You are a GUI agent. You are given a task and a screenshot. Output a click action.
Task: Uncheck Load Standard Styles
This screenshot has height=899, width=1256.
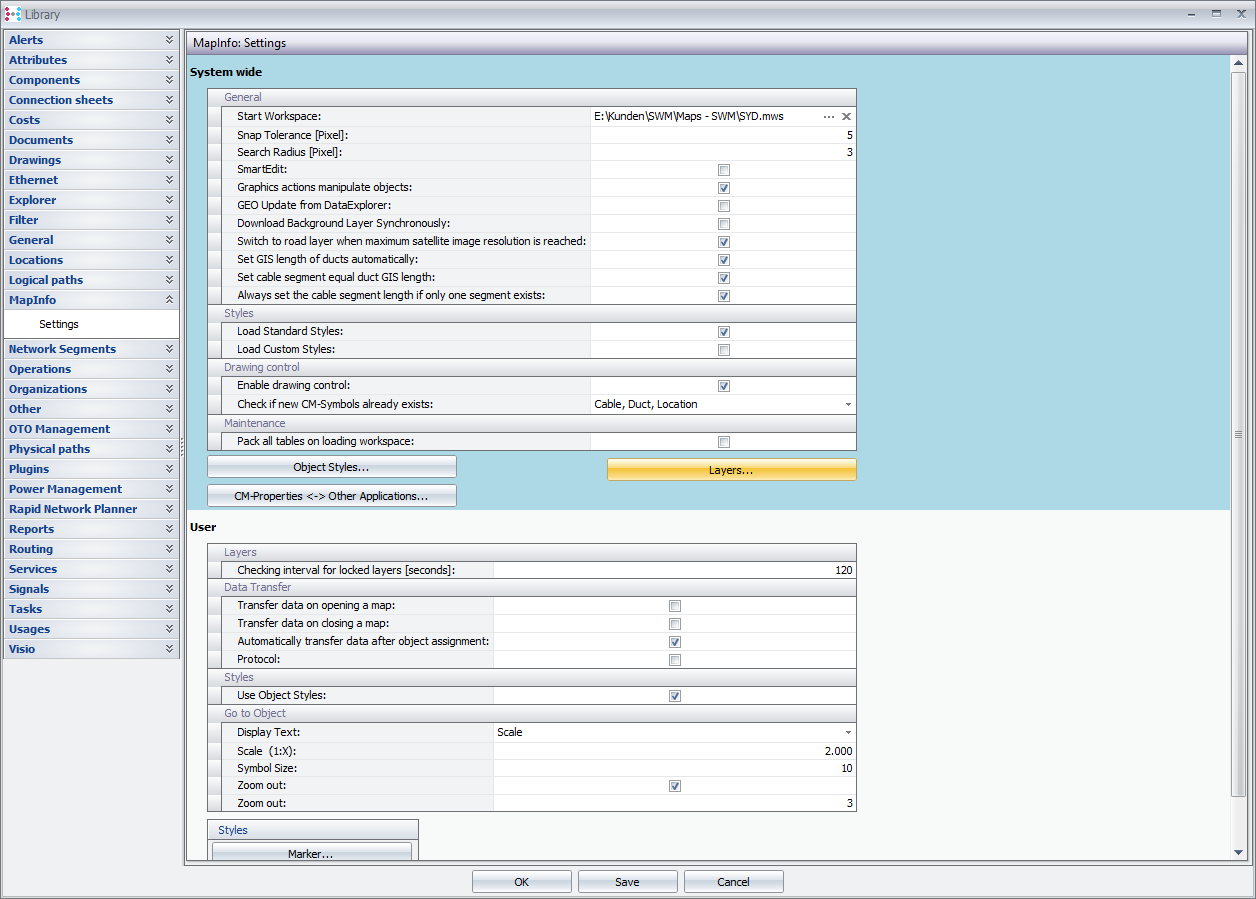tap(724, 332)
